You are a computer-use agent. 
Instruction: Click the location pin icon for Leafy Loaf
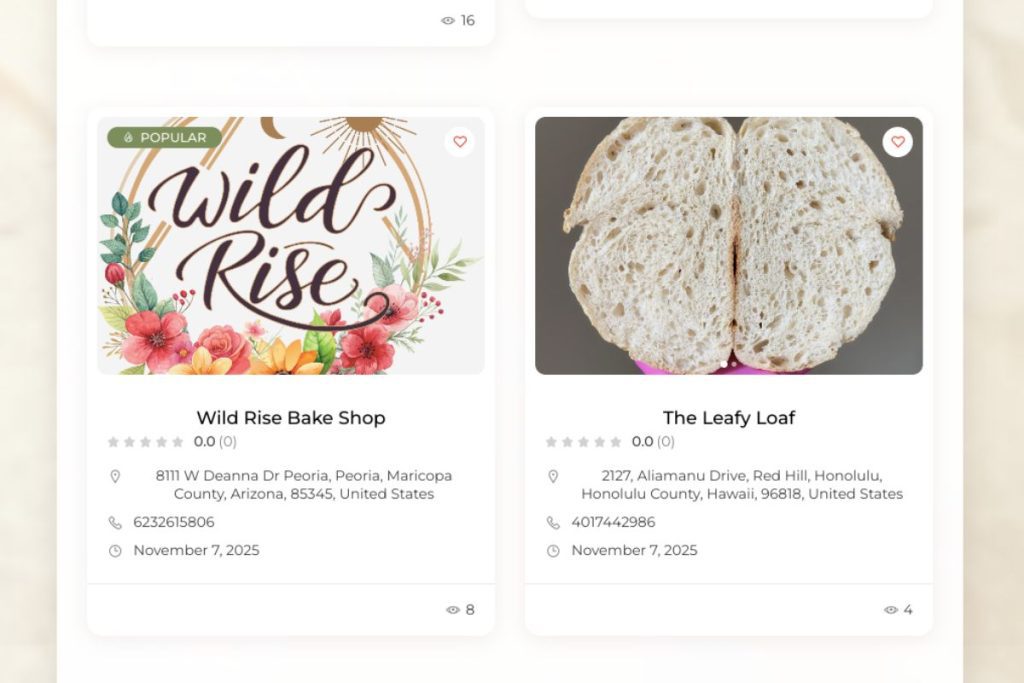553,477
